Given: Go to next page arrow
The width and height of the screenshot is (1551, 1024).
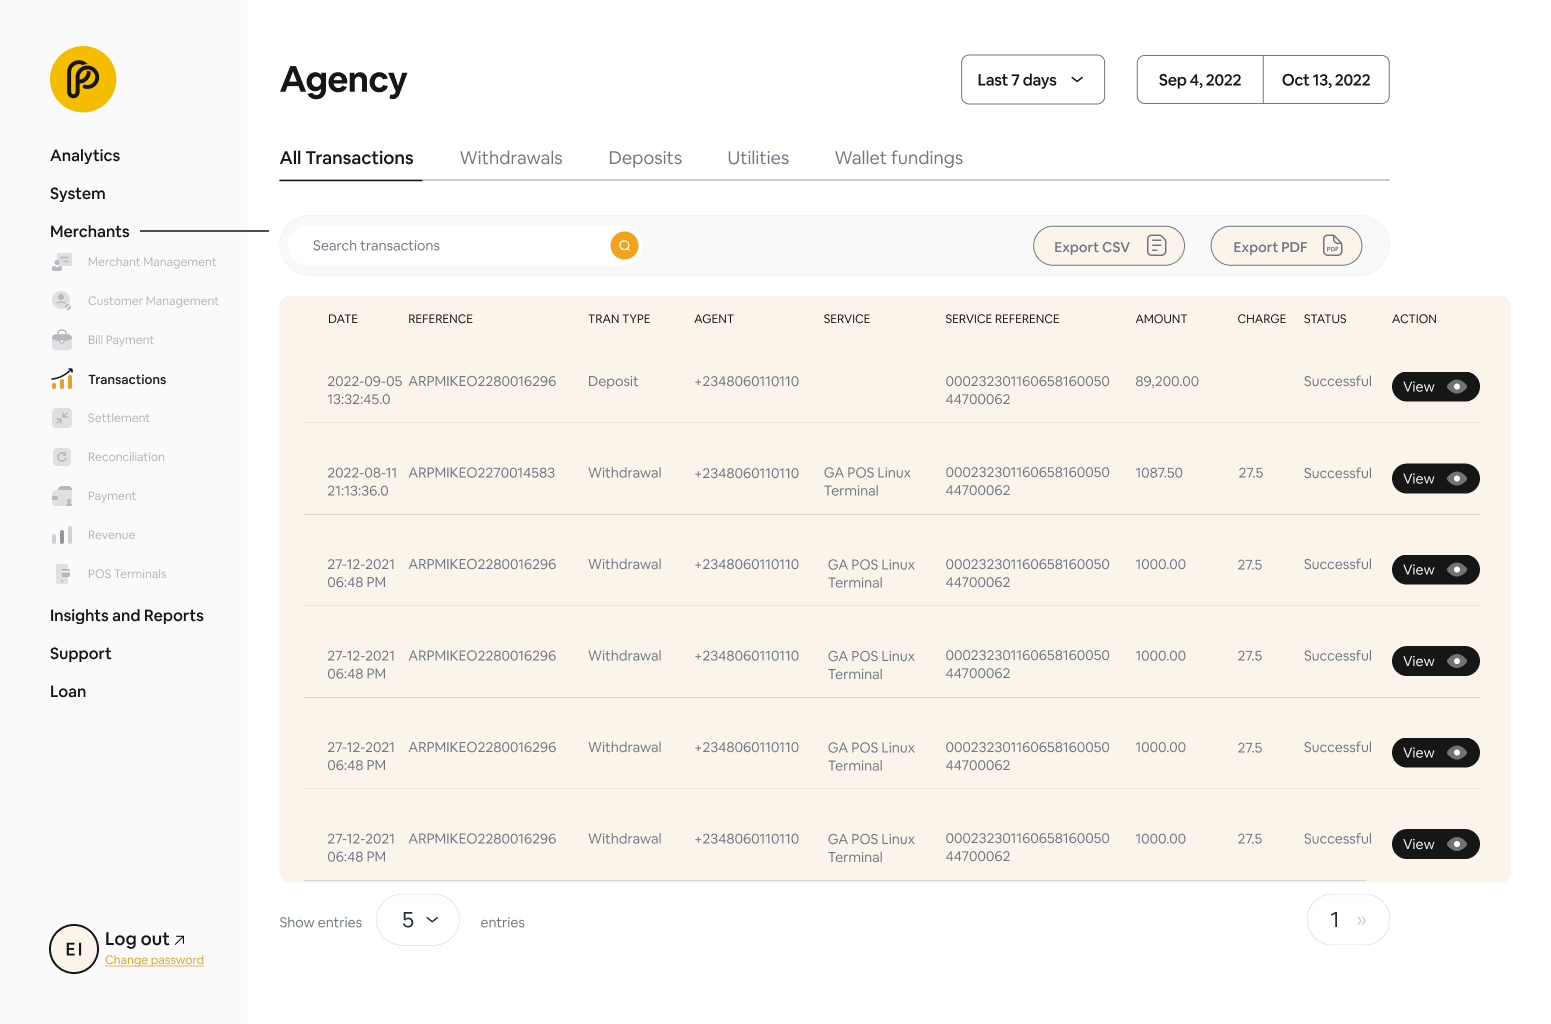Looking at the screenshot, I should pos(1361,920).
